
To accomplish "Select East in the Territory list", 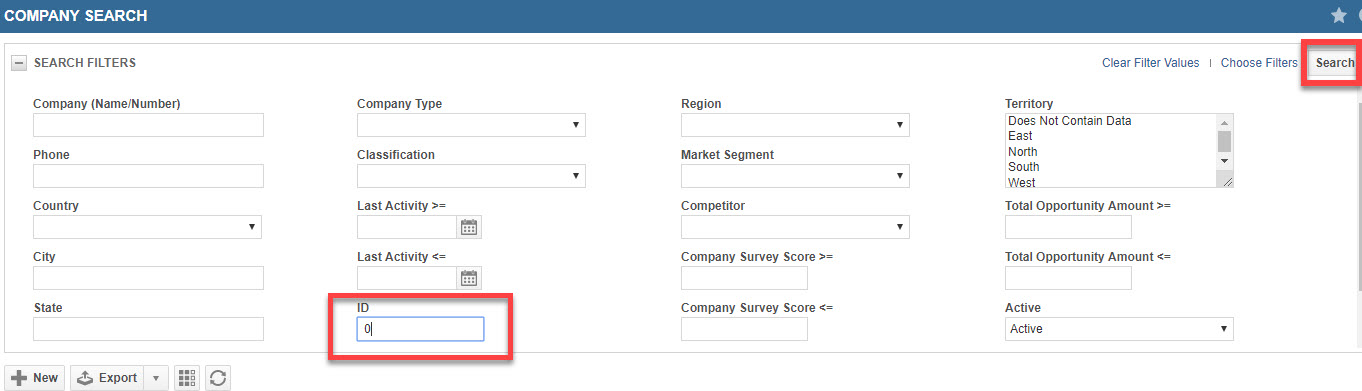I will click(1021, 136).
